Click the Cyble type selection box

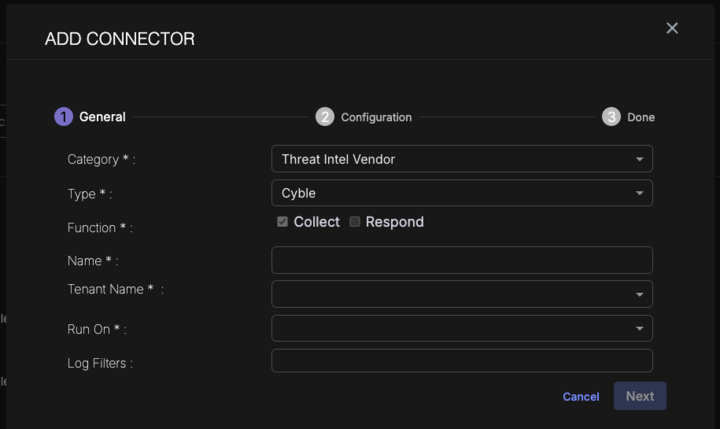point(450,193)
